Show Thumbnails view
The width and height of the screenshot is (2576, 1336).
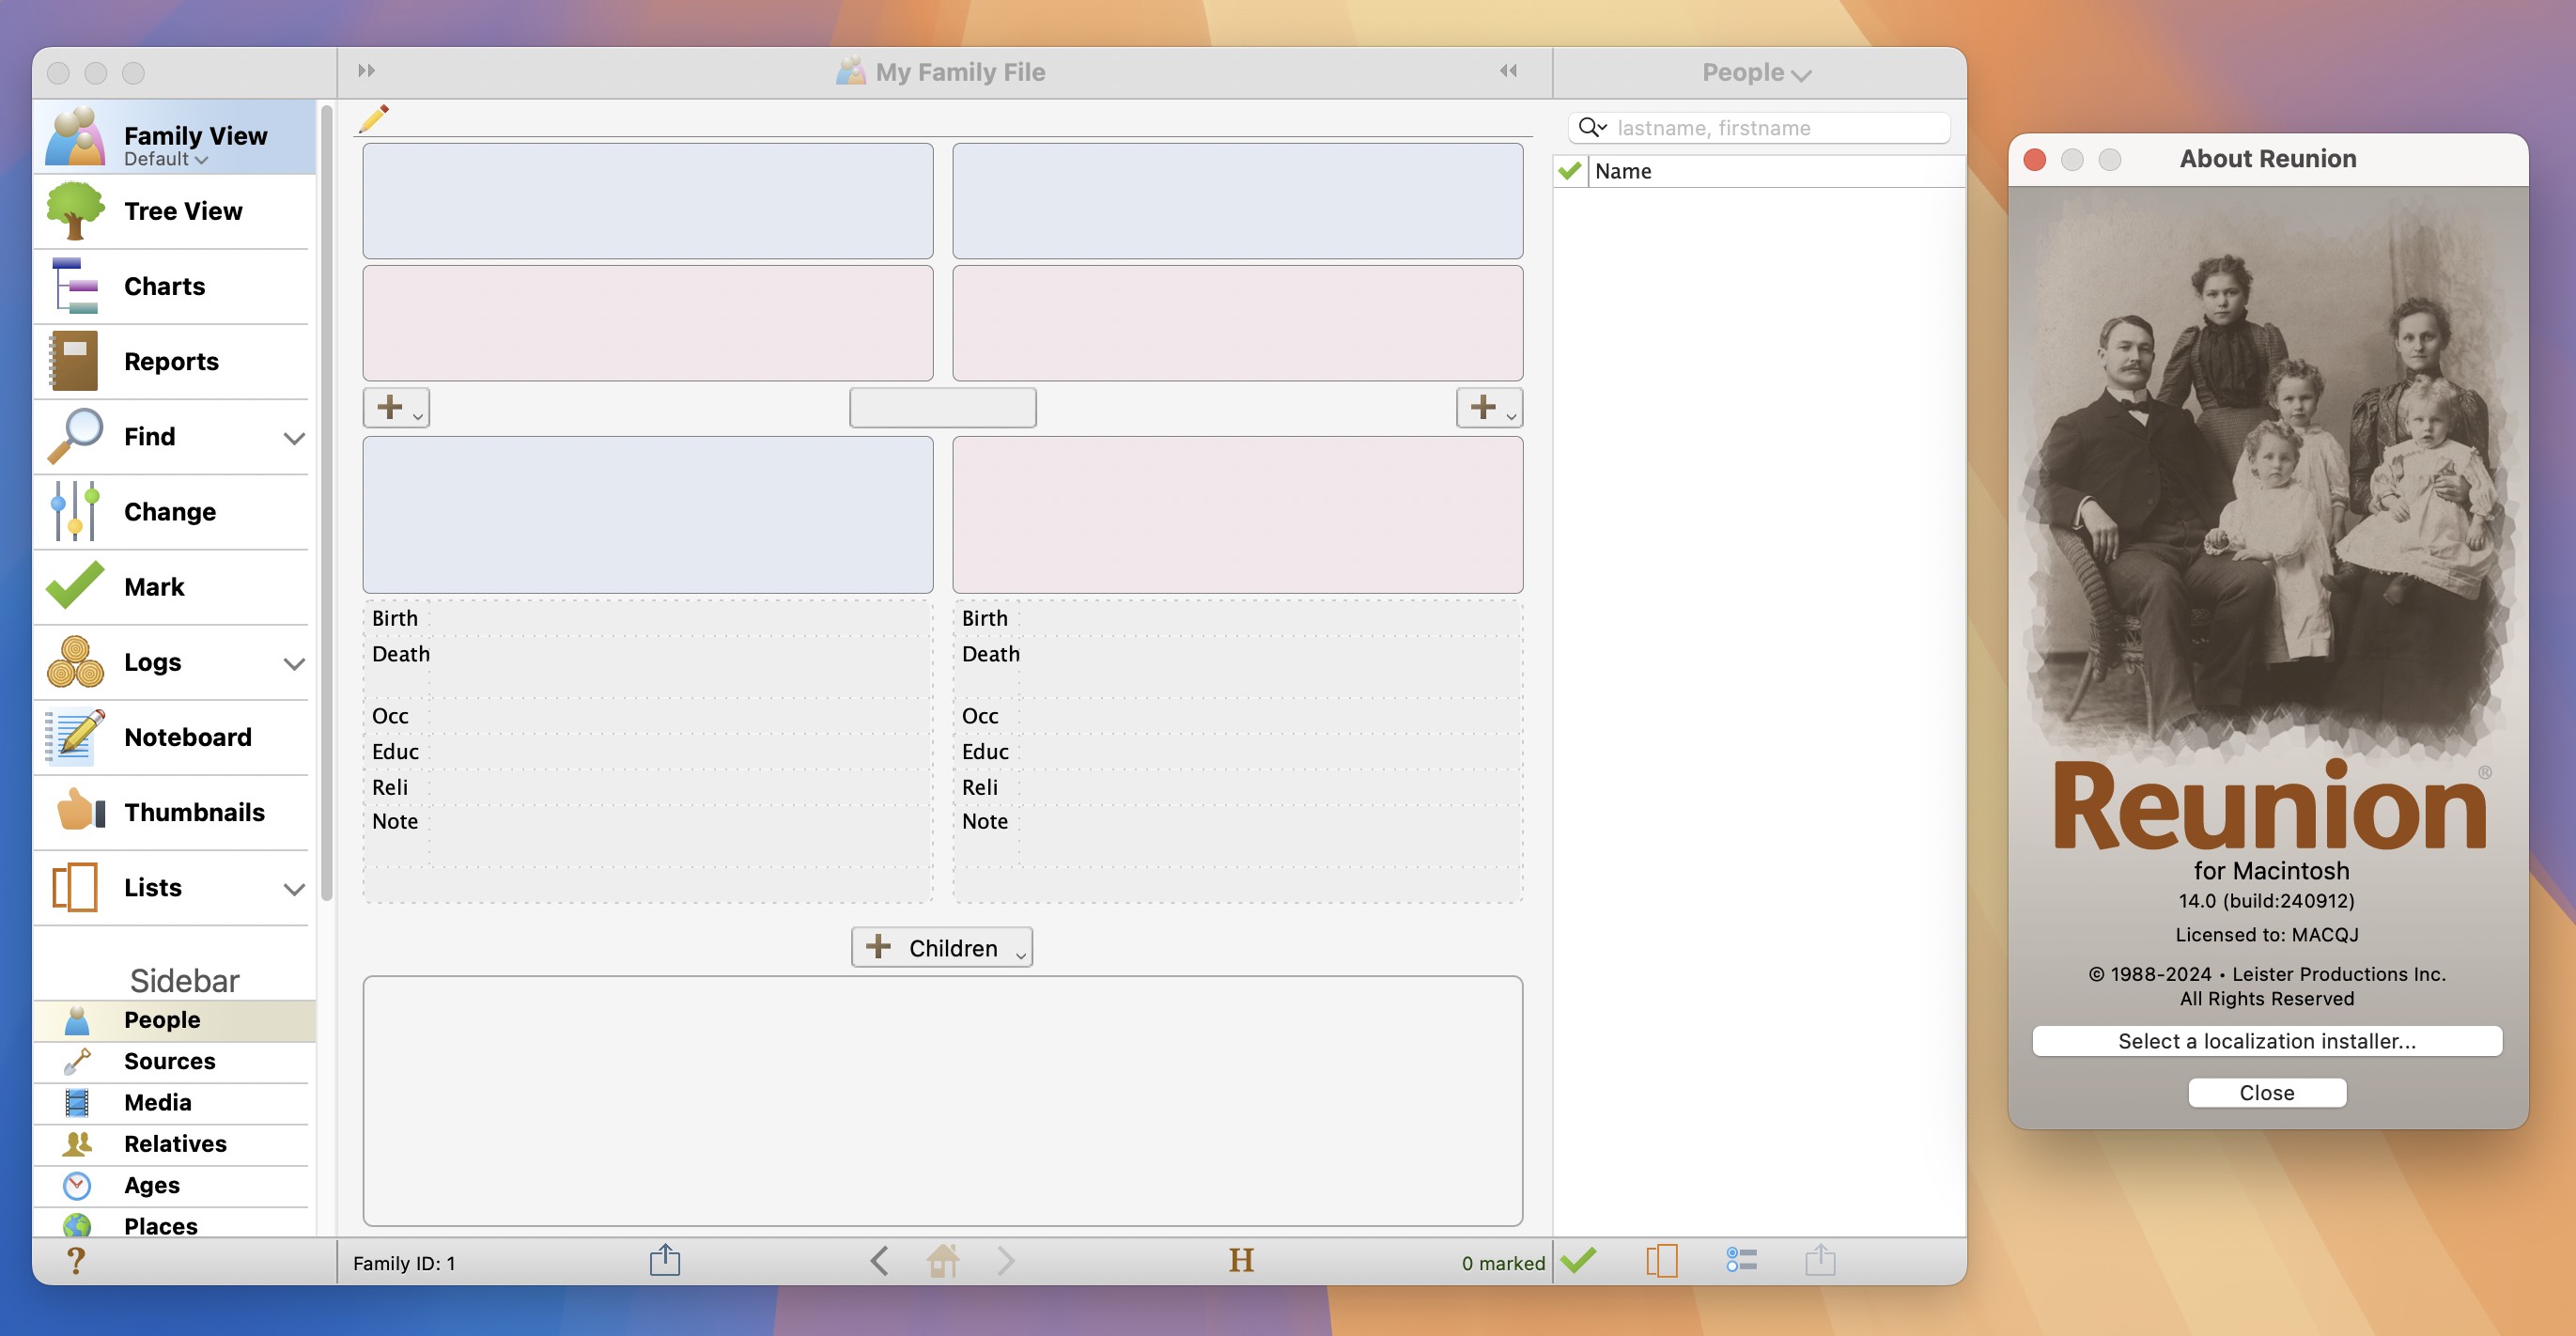tap(175, 812)
